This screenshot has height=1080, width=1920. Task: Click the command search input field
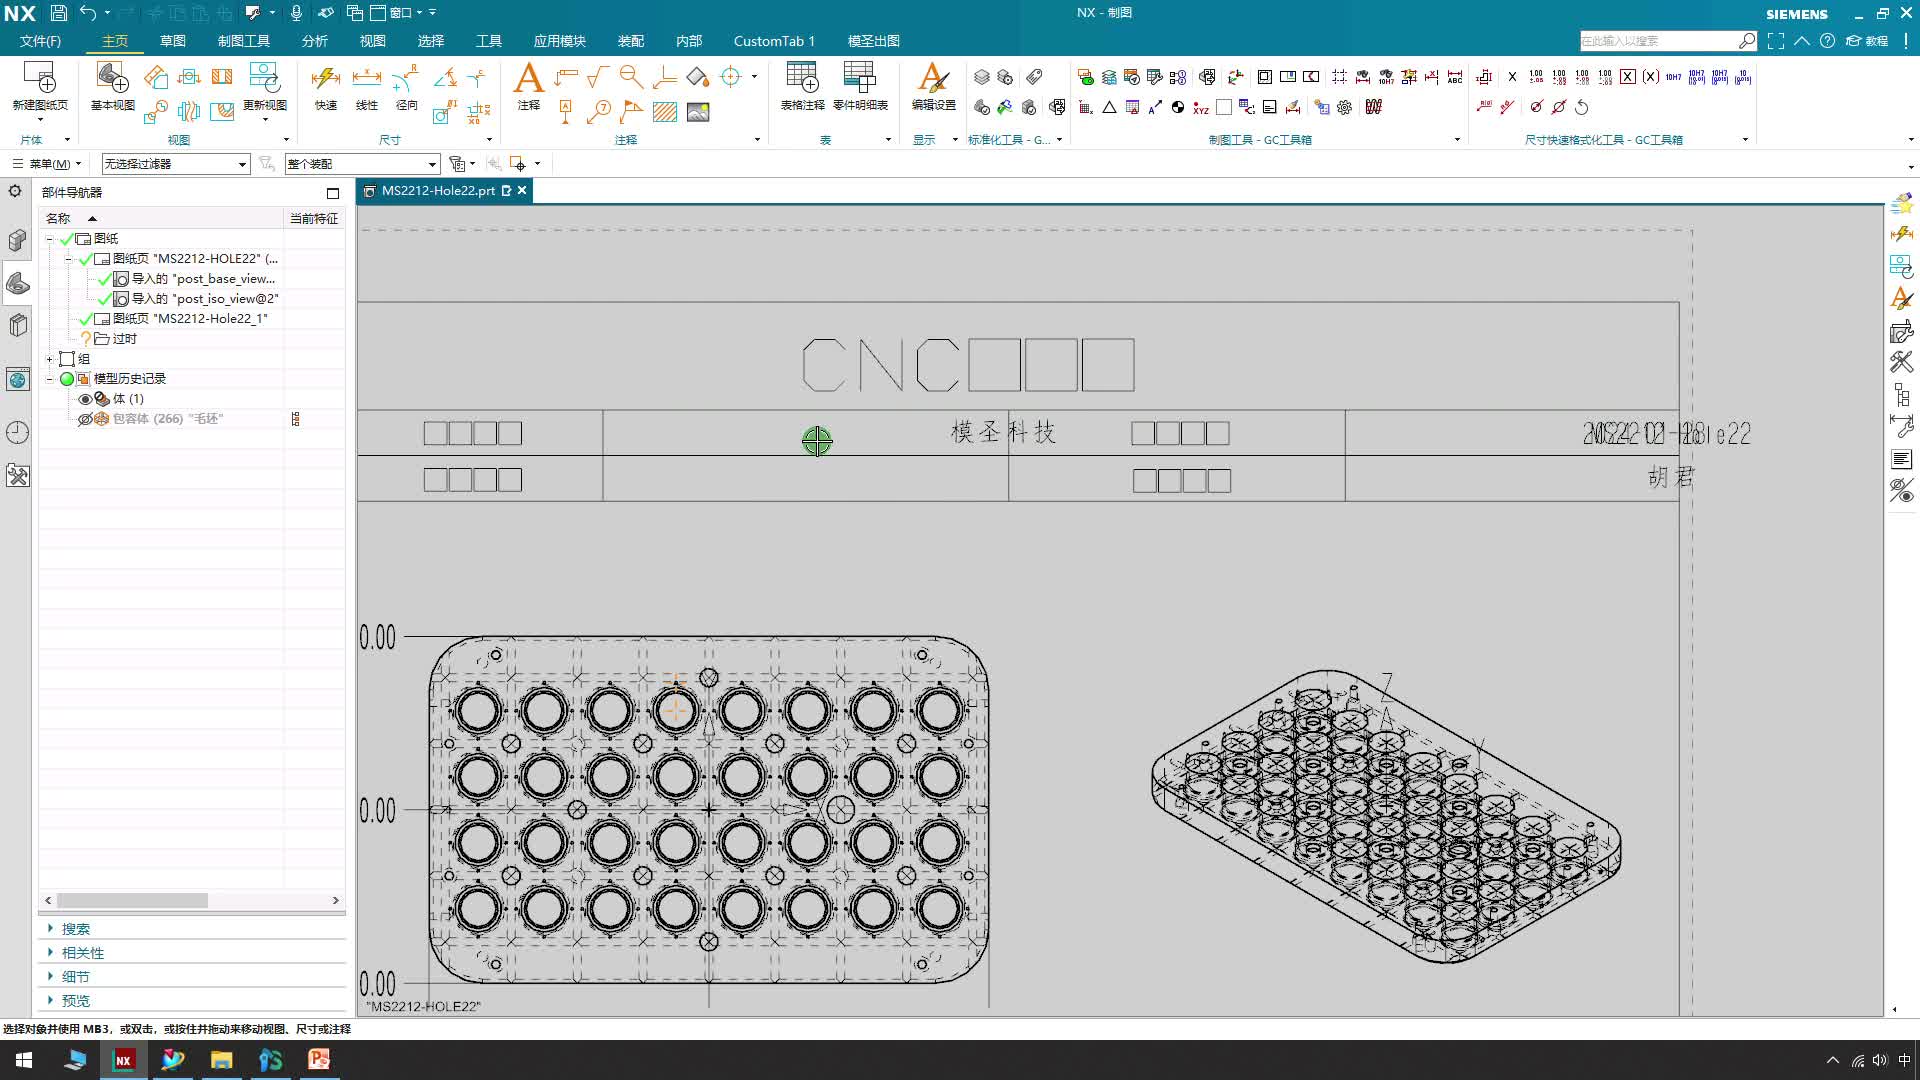1659,41
